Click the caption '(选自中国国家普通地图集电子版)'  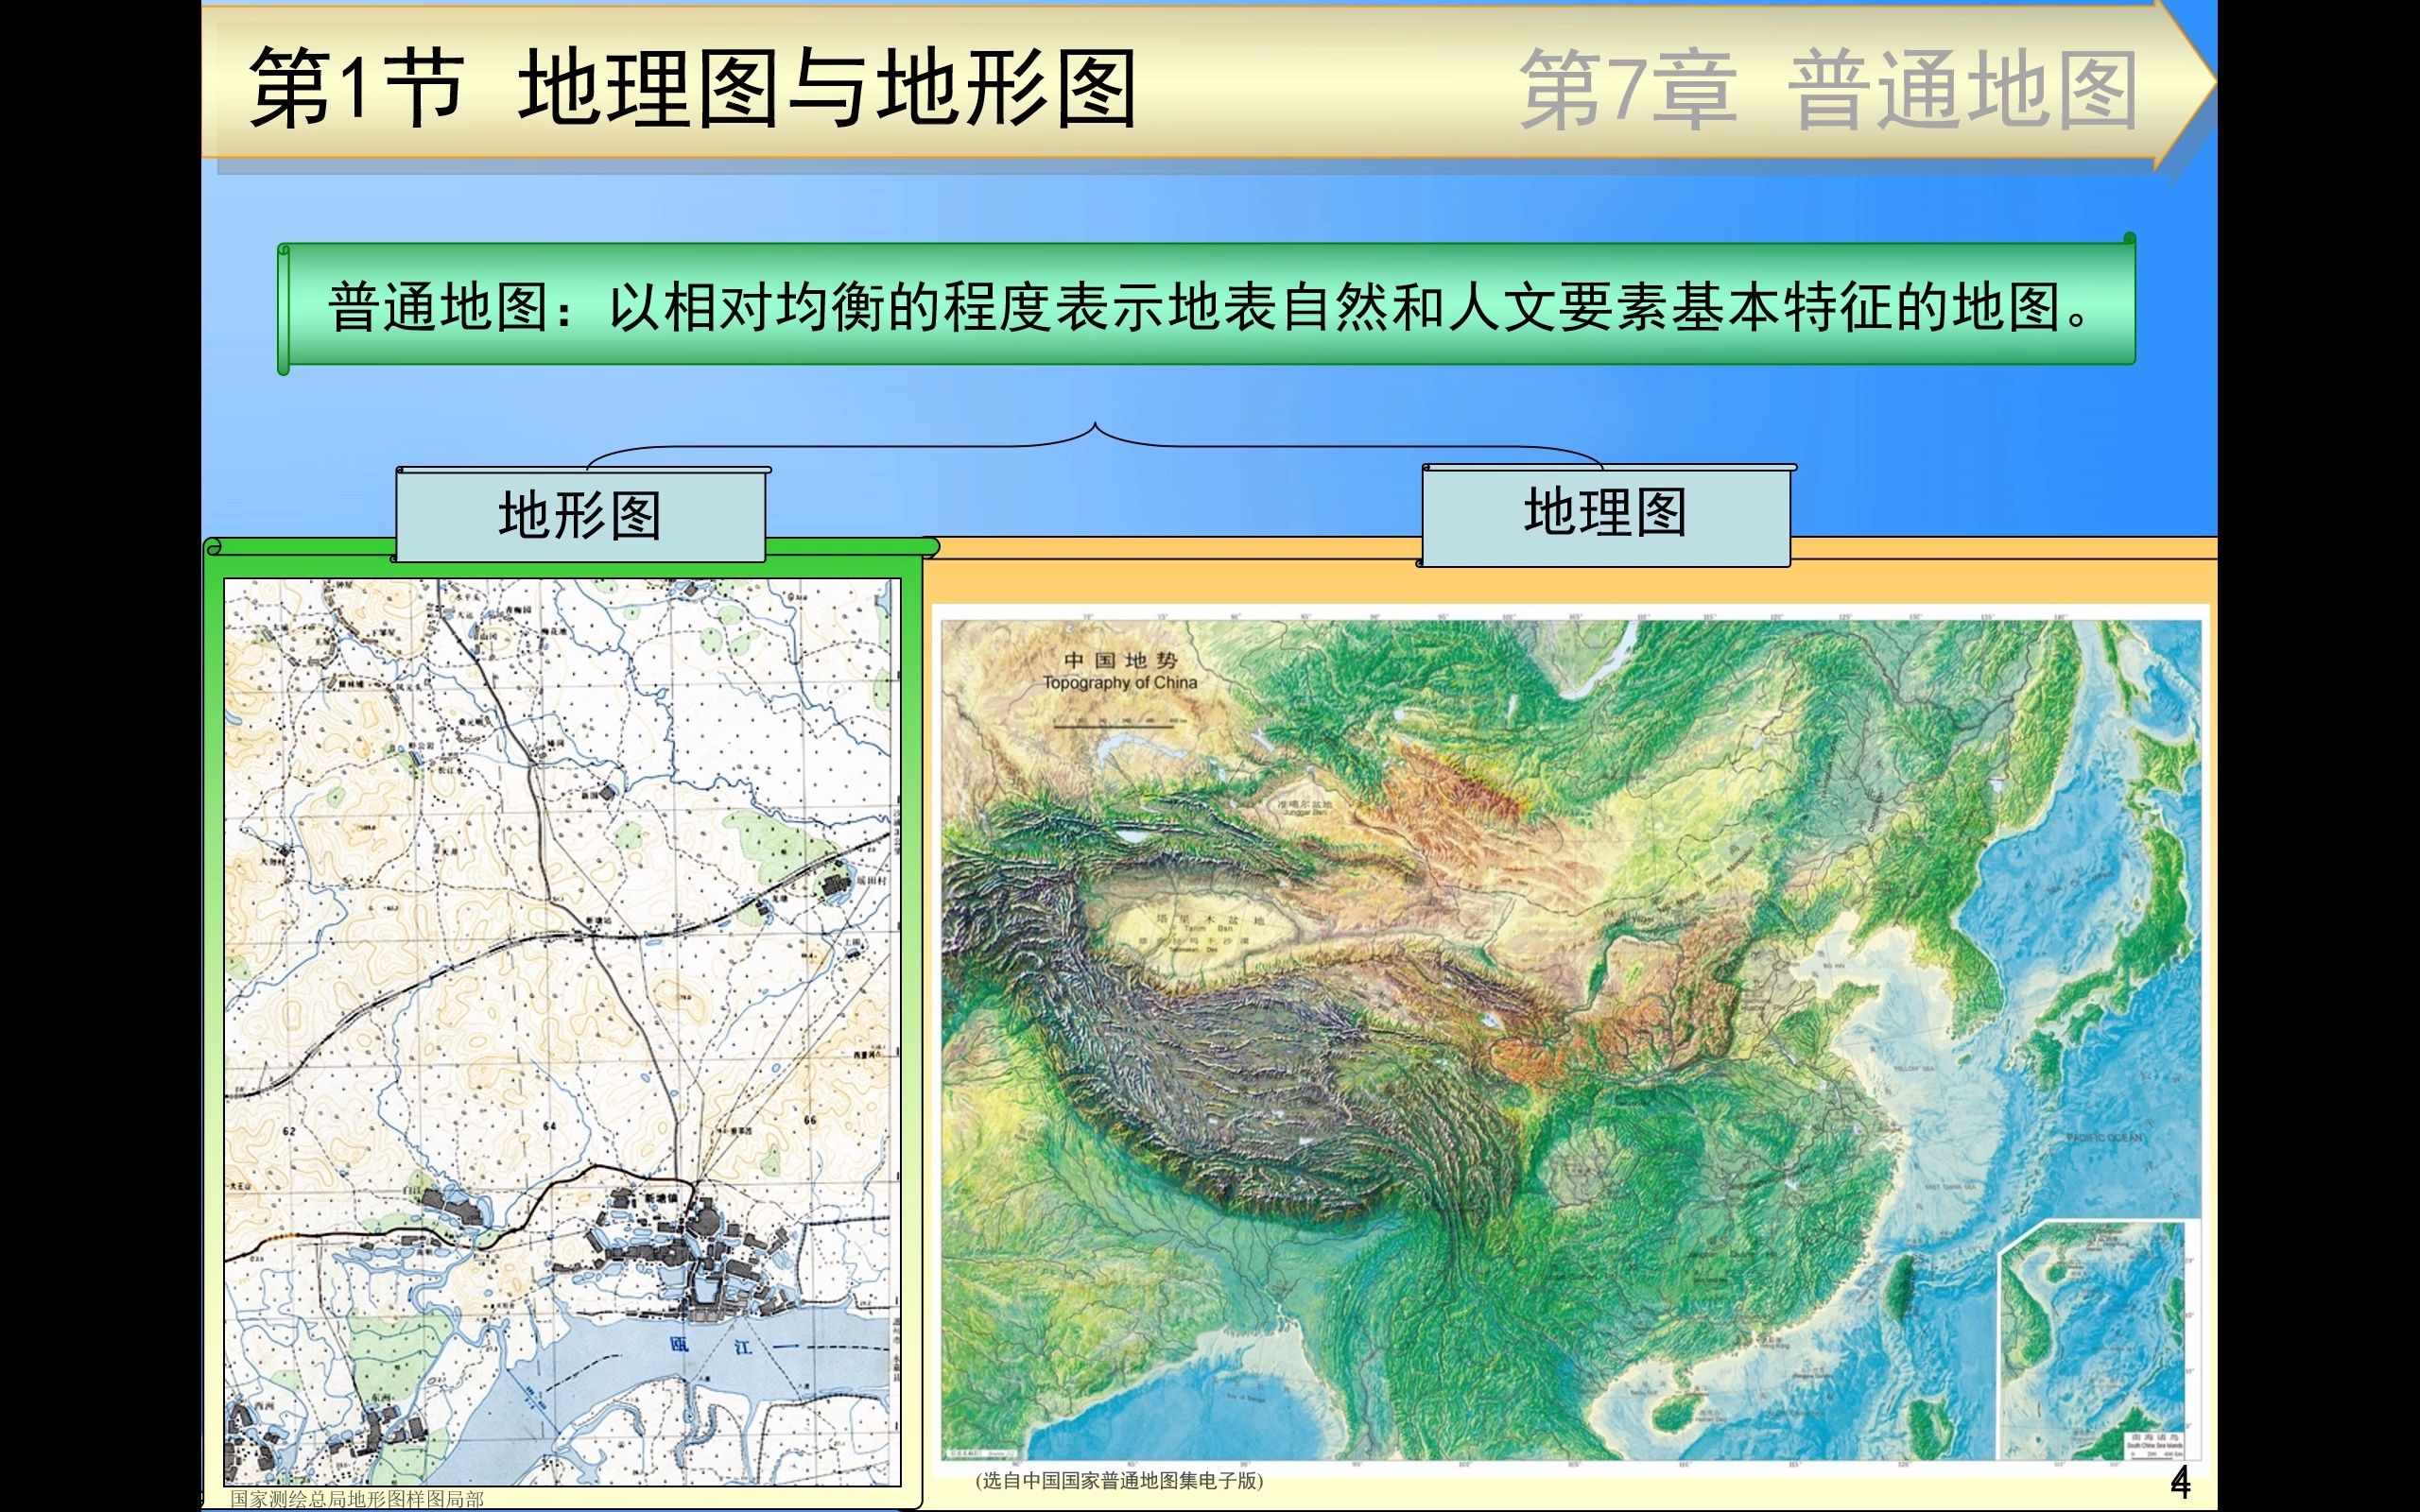[x=1120, y=1481]
